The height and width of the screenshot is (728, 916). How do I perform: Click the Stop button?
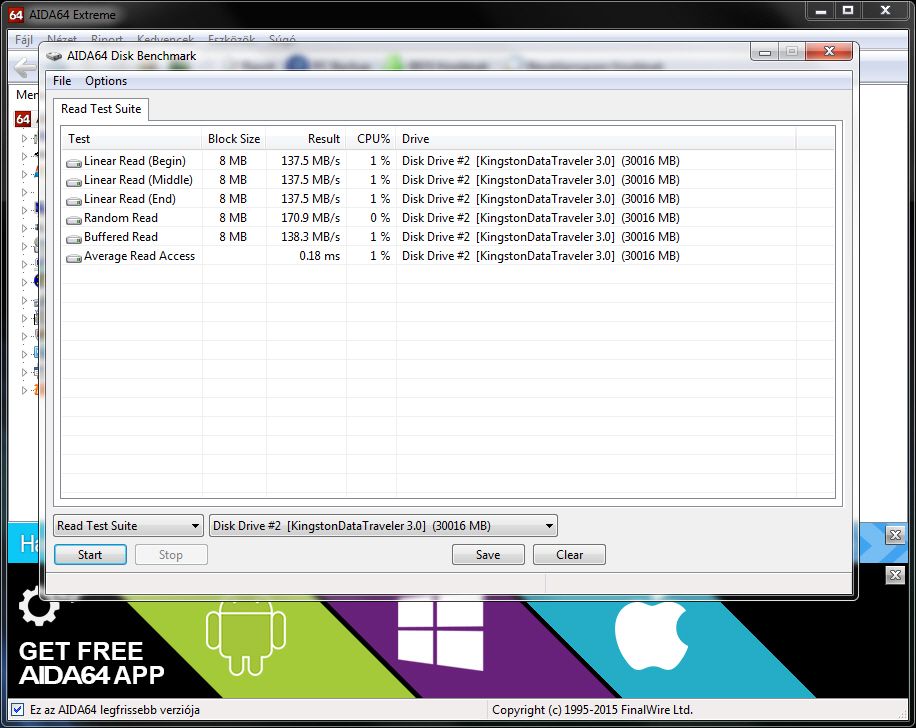[x=171, y=555]
